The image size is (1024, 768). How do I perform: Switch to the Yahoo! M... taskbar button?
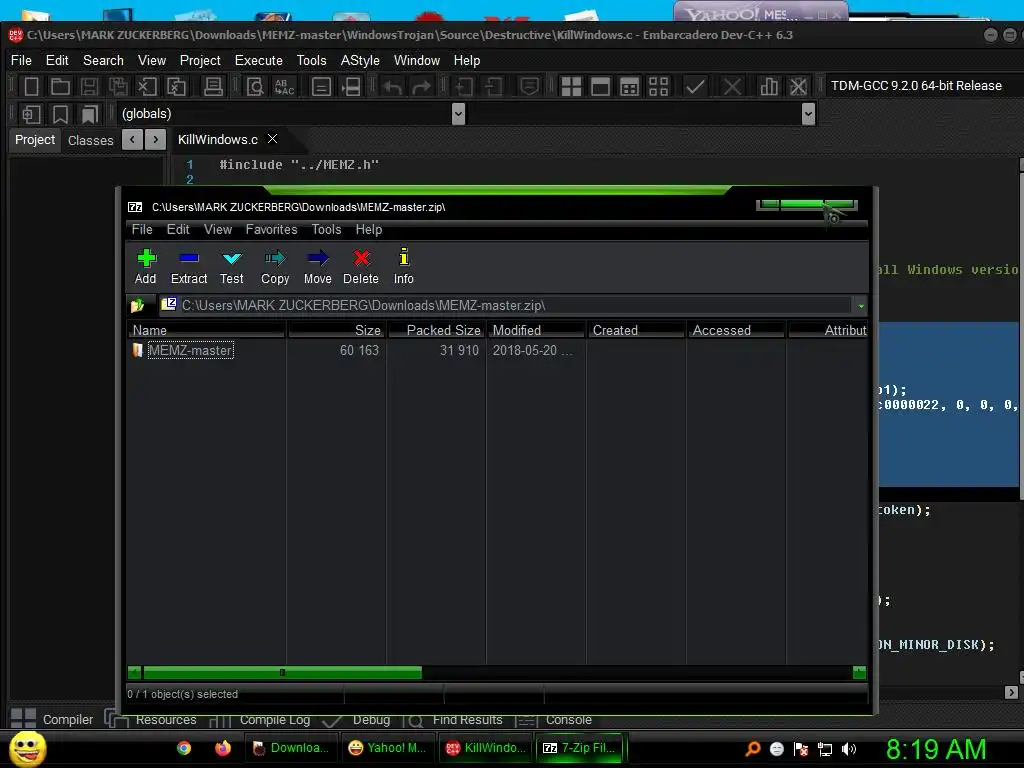(x=387, y=748)
